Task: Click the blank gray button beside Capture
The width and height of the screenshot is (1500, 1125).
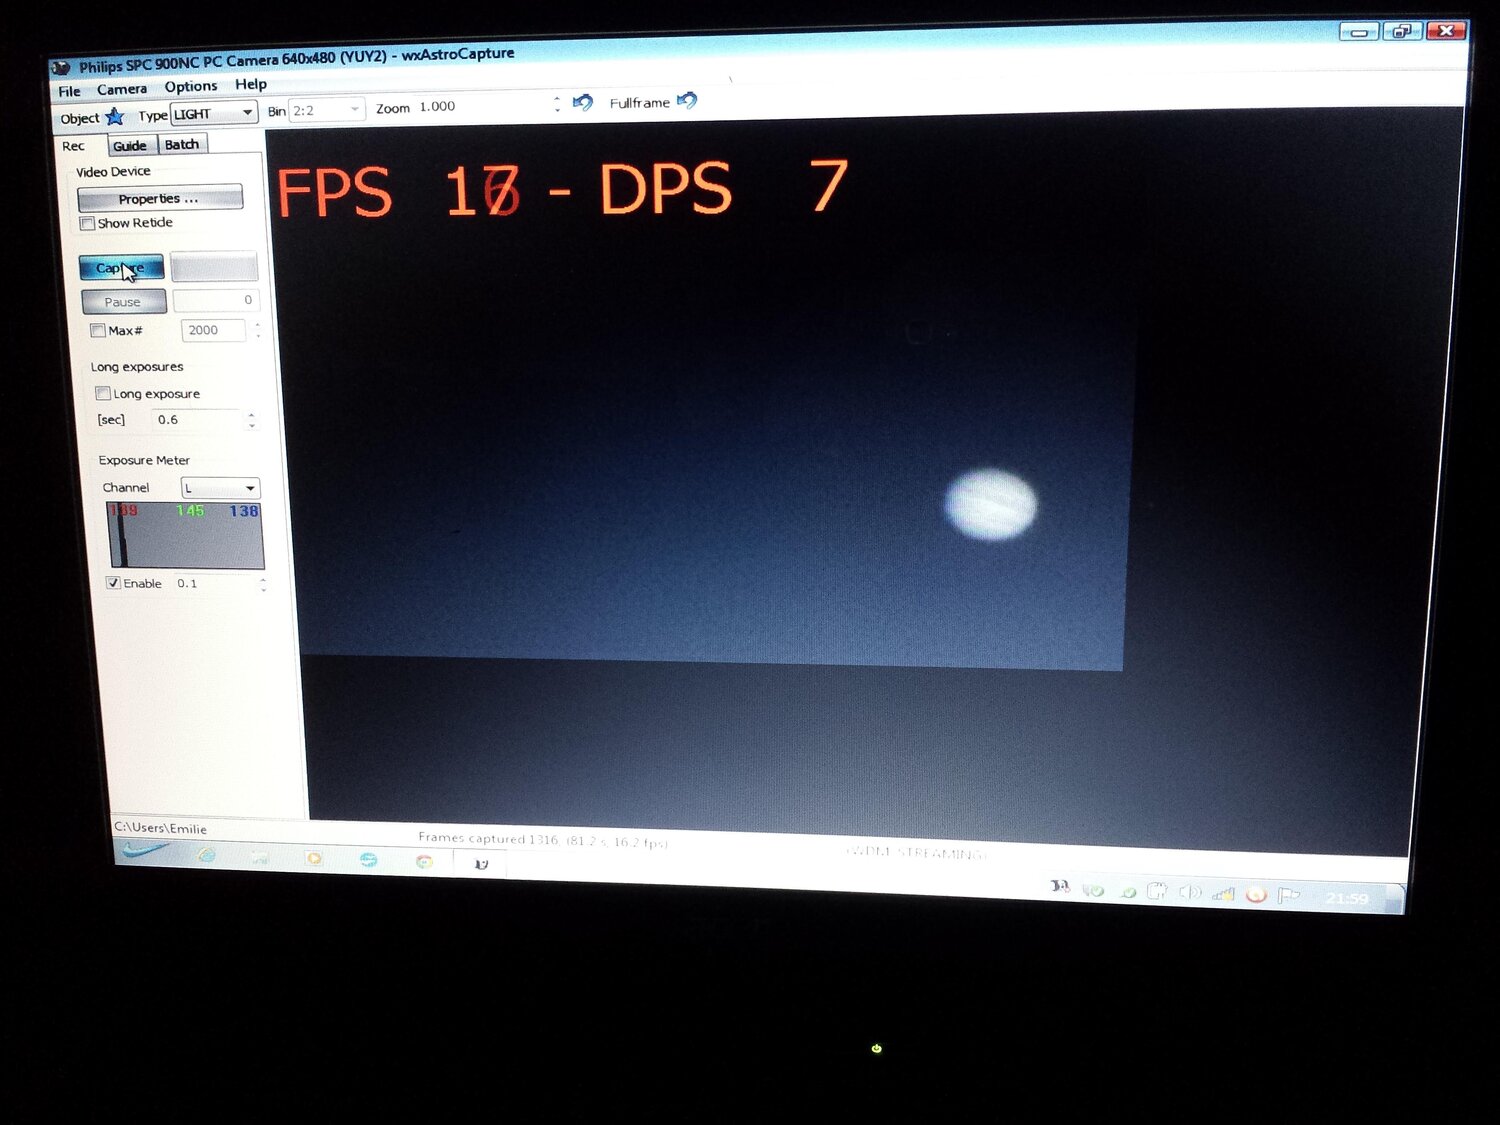Action: pos(214,266)
